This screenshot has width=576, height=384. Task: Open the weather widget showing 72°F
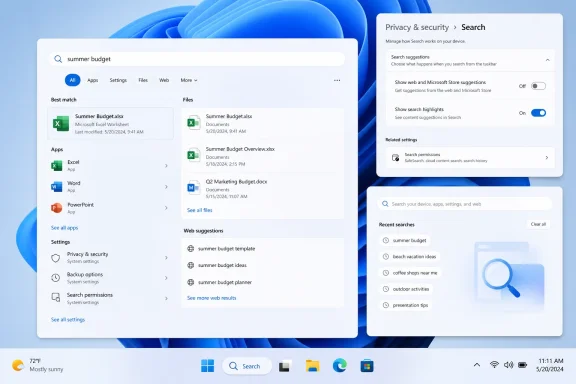37,365
